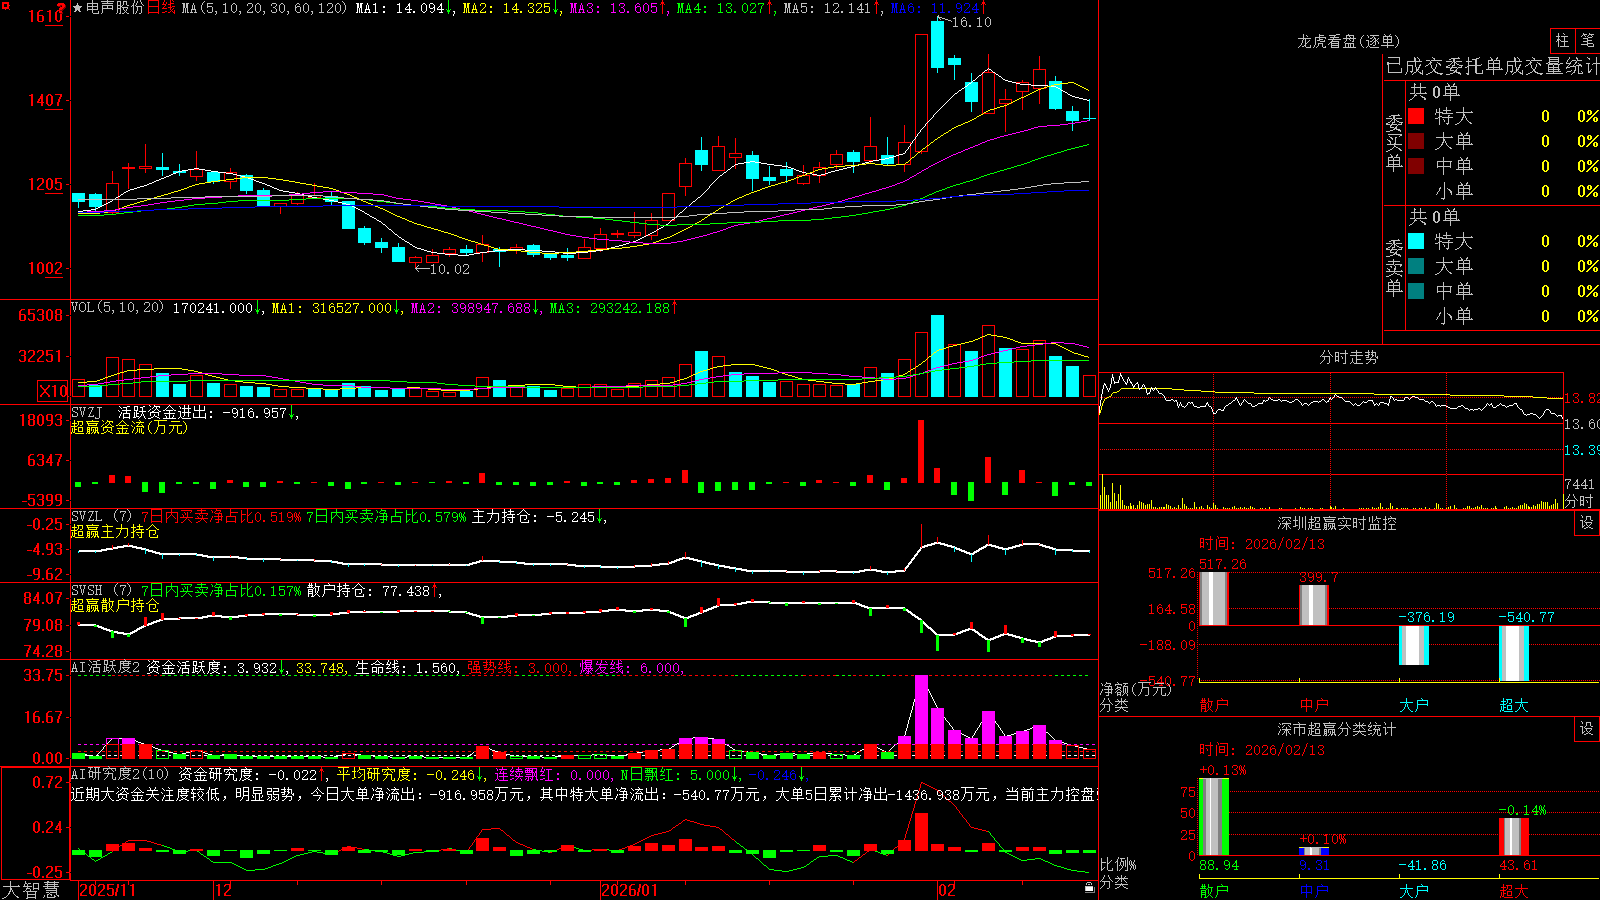Click the 超赢散户持仓 label
The width and height of the screenshot is (1600, 900).
click(x=115, y=605)
